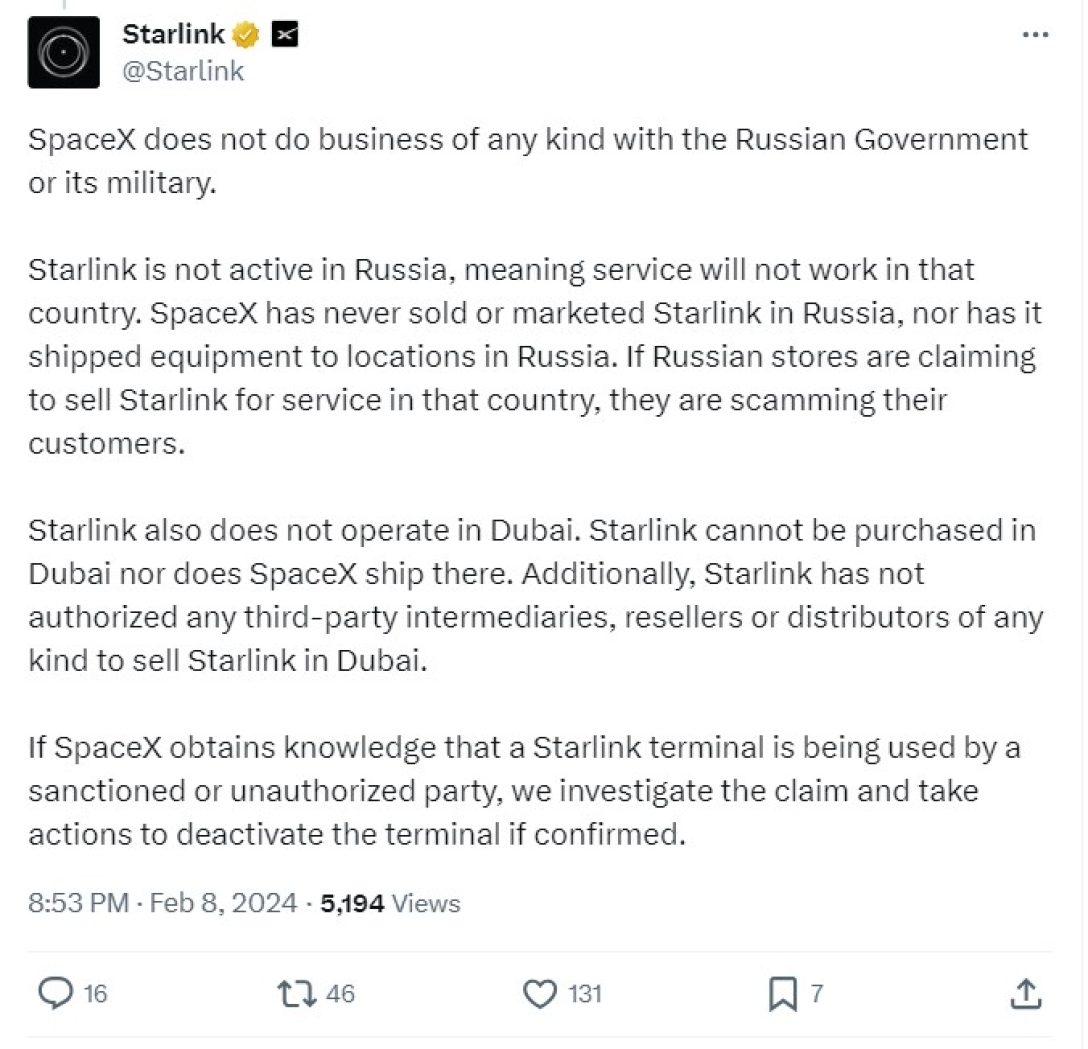Click the reply count 16
Screen dimensions: 1088x1049
pyautogui.click(x=95, y=993)
